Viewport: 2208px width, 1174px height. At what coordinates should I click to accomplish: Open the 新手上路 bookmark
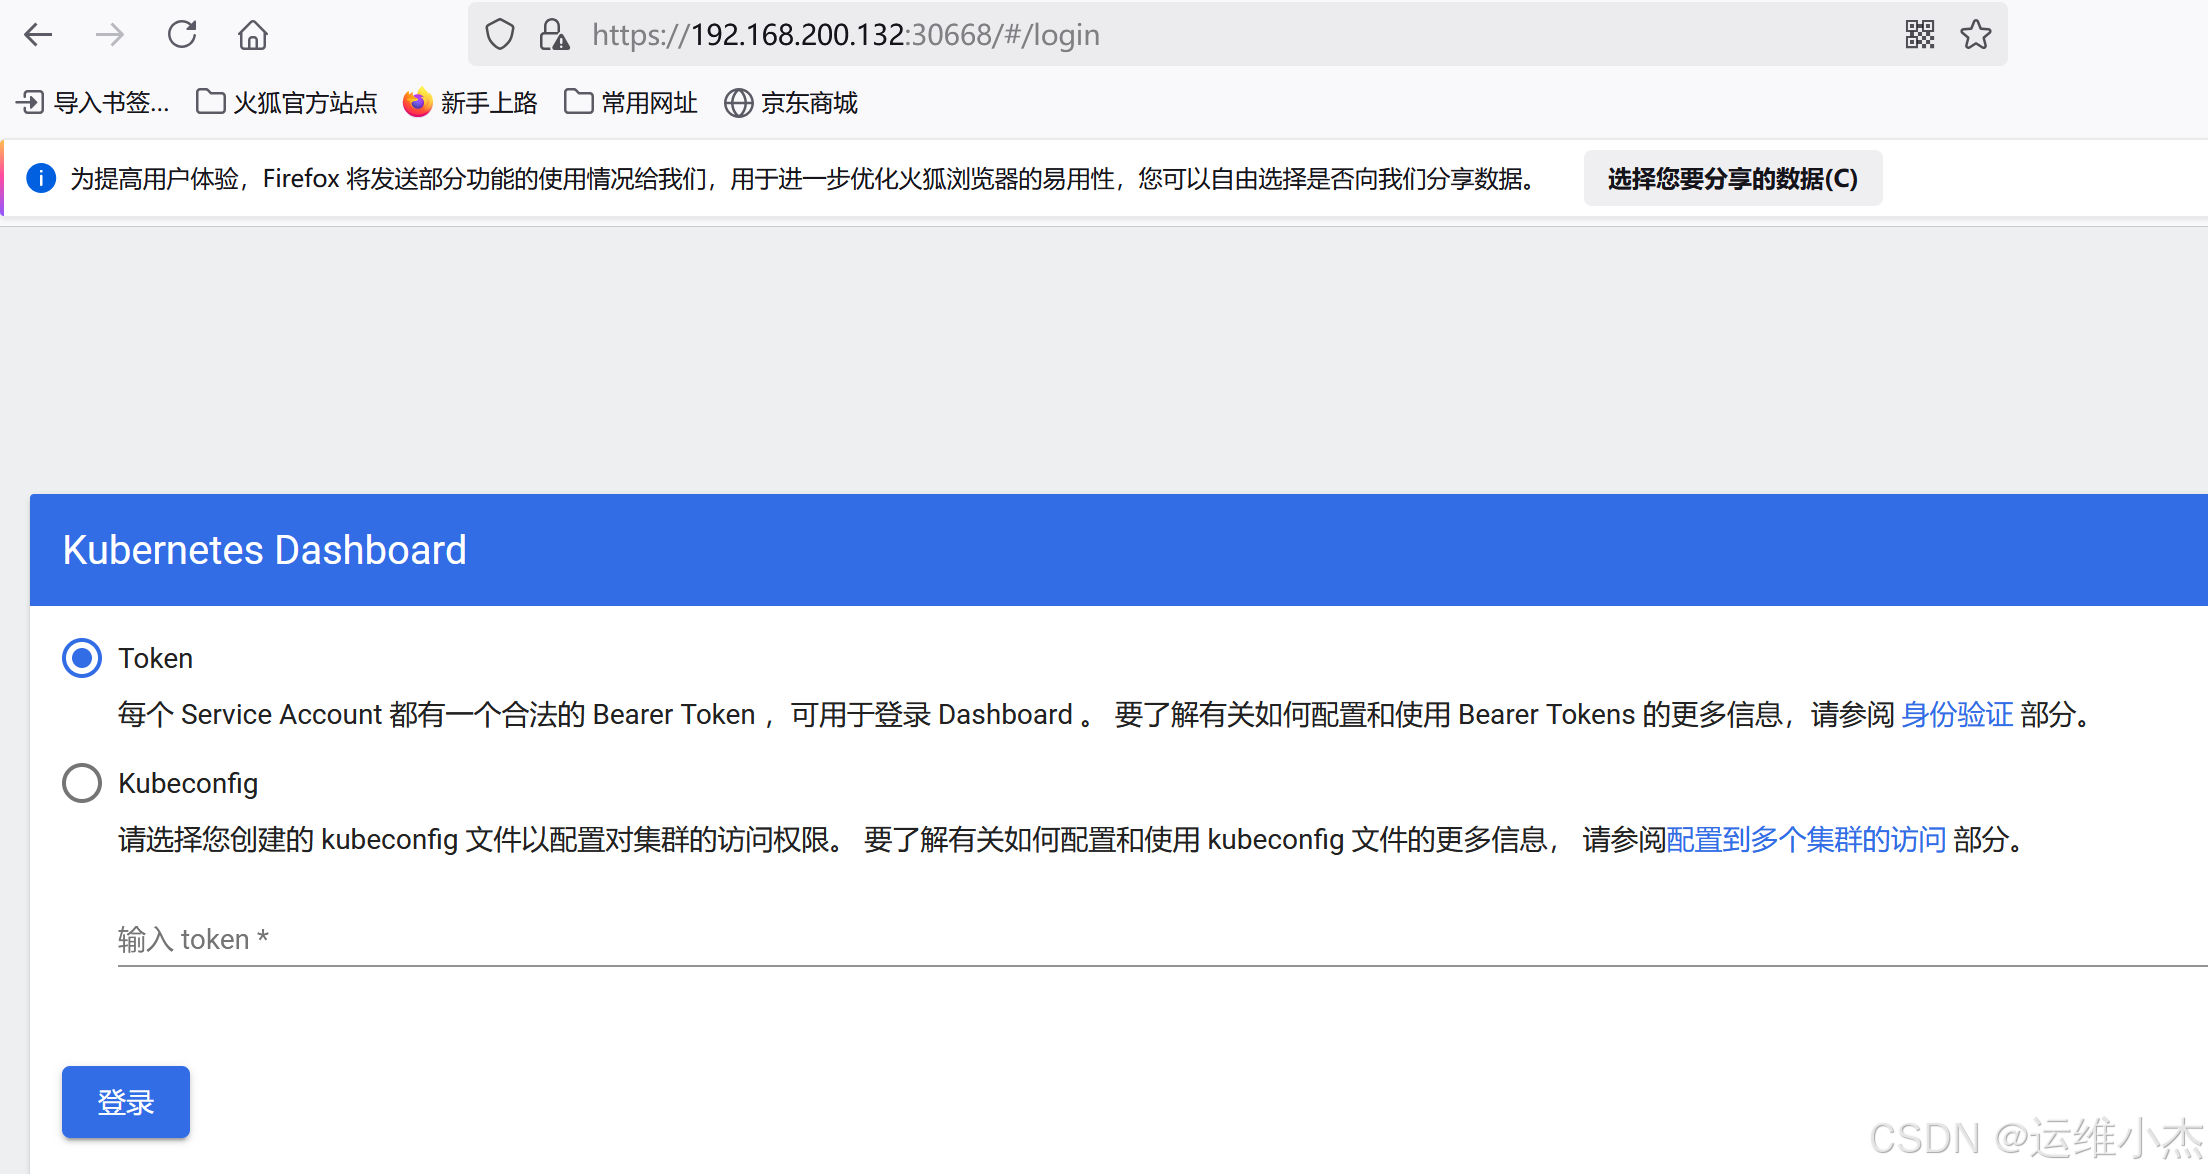(470, 103)
